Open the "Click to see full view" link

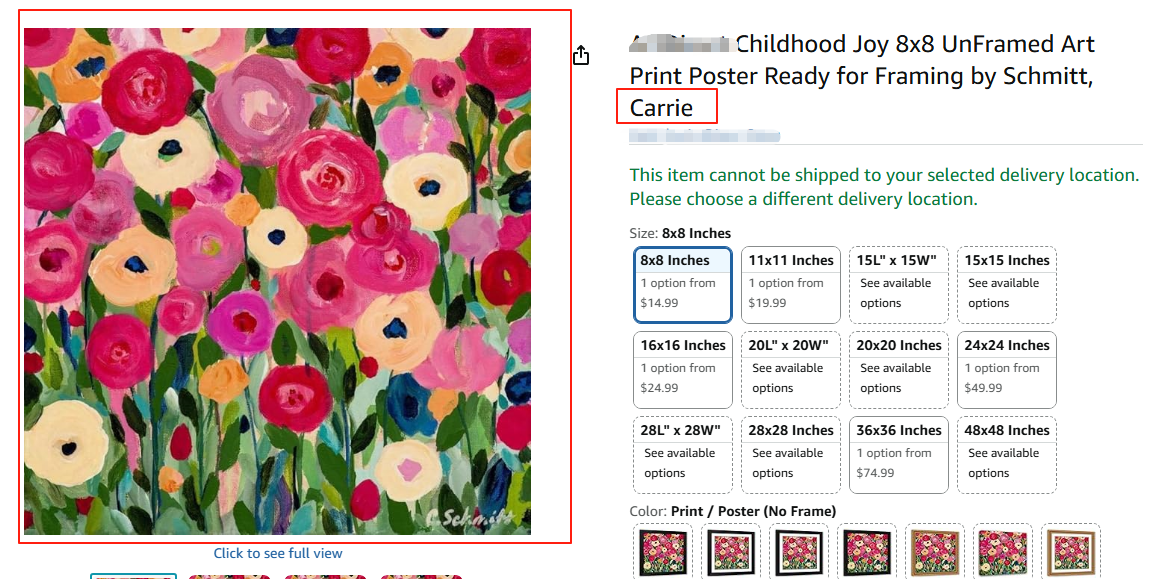pos(278,553)
